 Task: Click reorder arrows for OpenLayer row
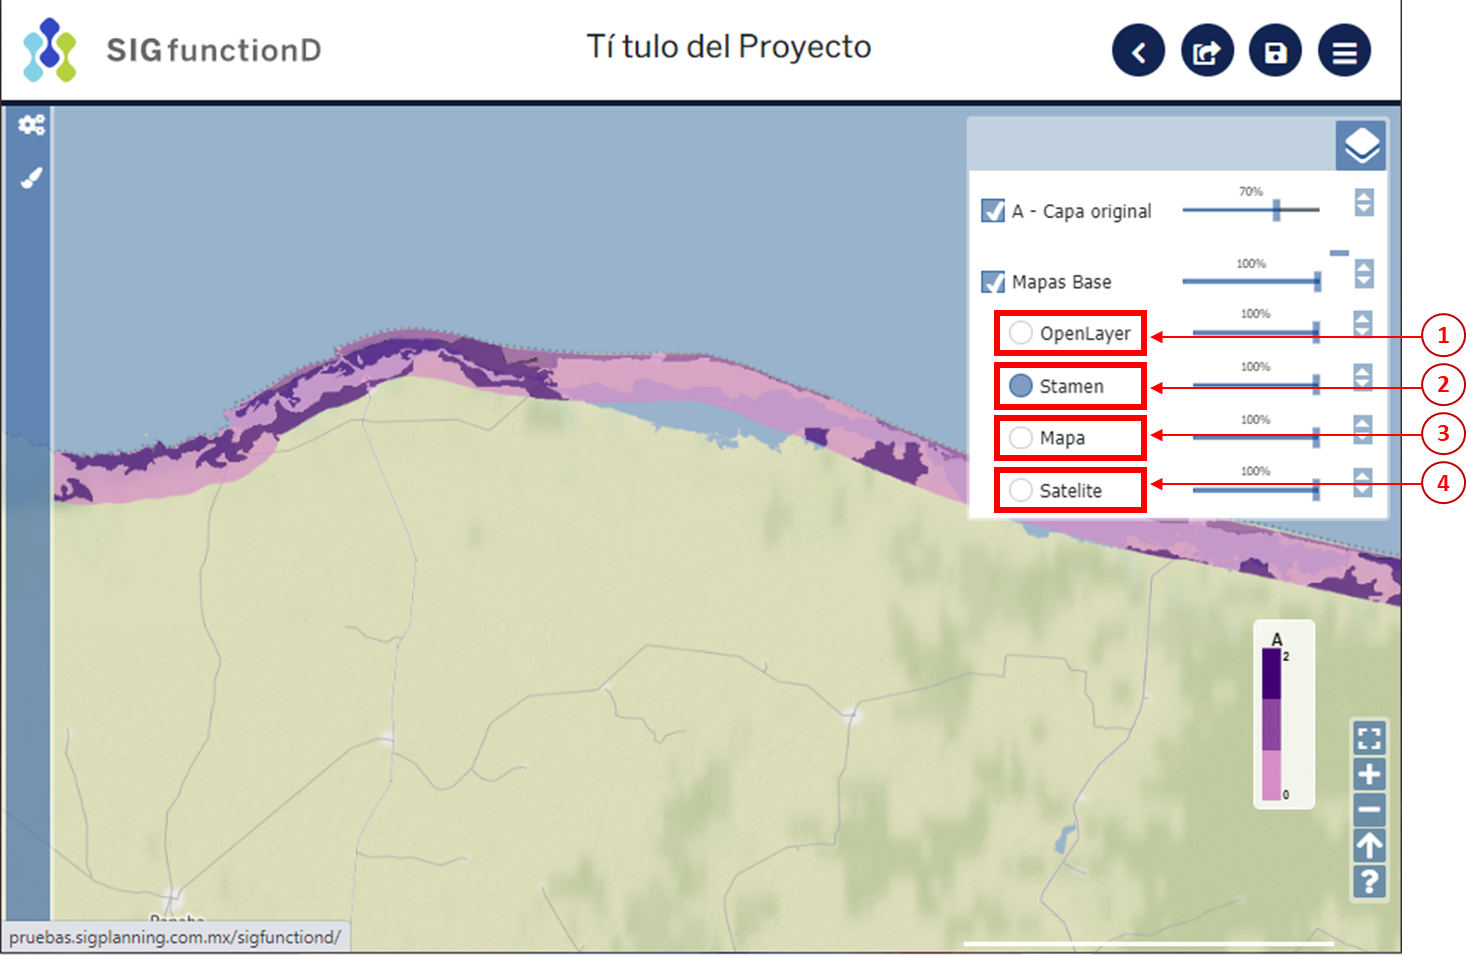tap(1362, 323)
